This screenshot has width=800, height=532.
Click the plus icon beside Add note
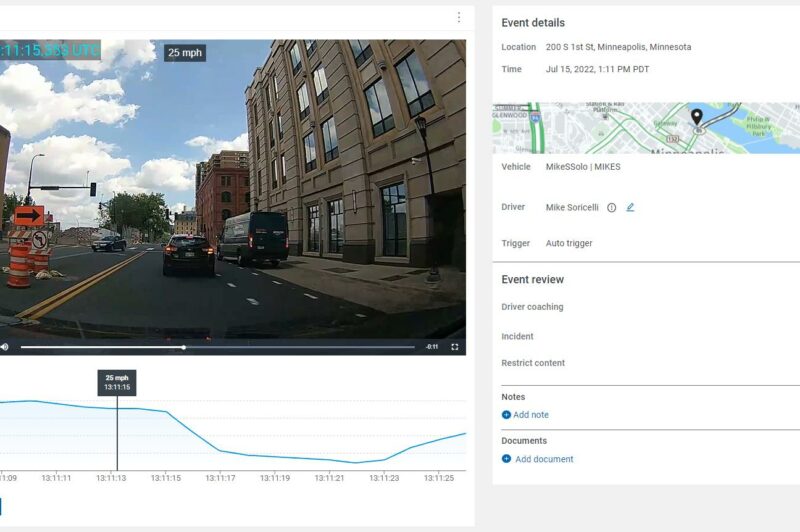(x=506, y=415)
